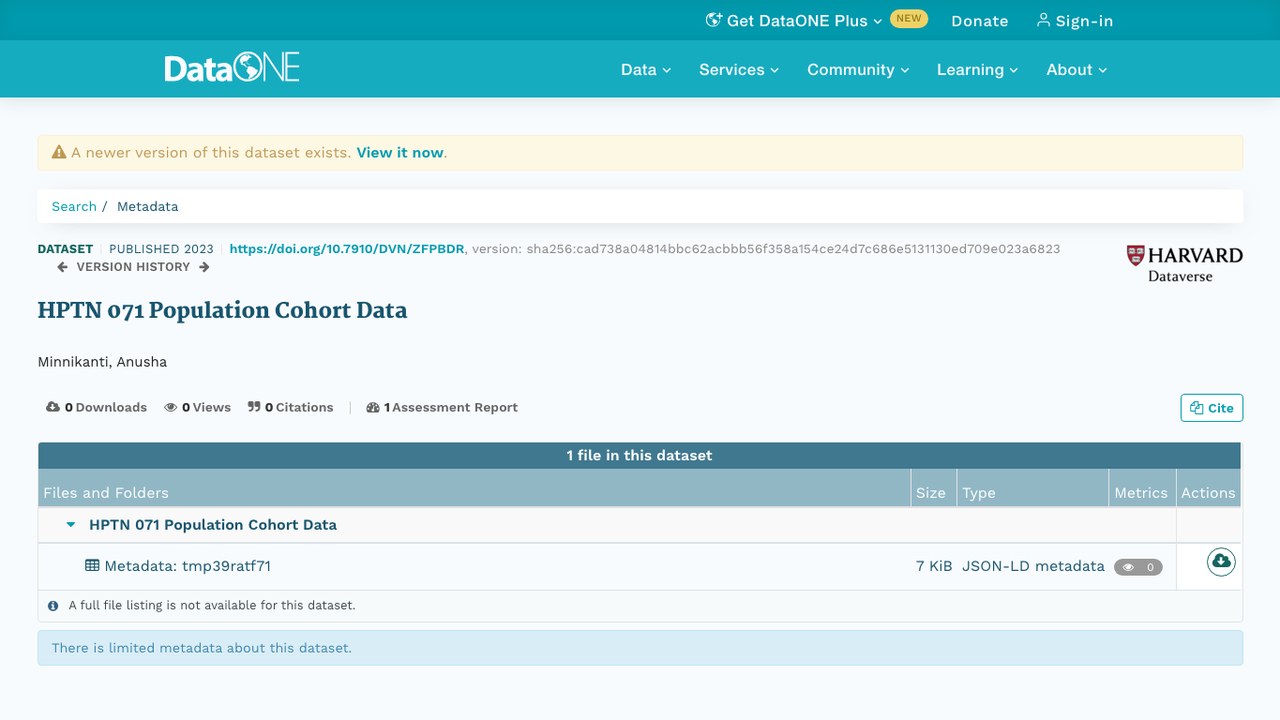
Task: Click the DataONE logo
Action: pos(232,68)
